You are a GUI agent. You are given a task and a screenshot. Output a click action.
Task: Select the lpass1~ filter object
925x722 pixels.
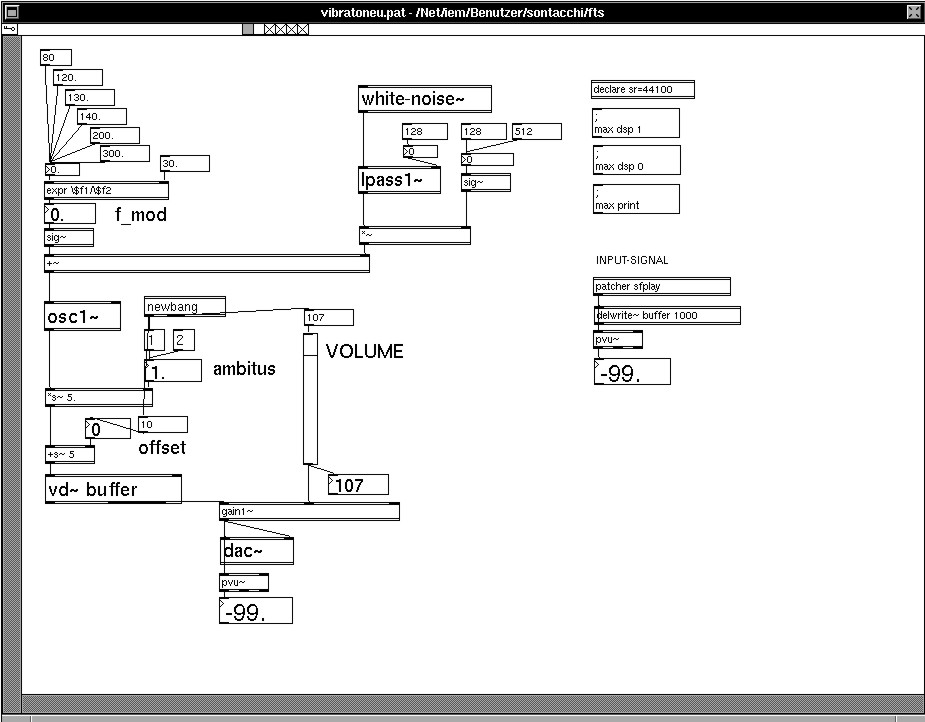(x=399, y=180)
